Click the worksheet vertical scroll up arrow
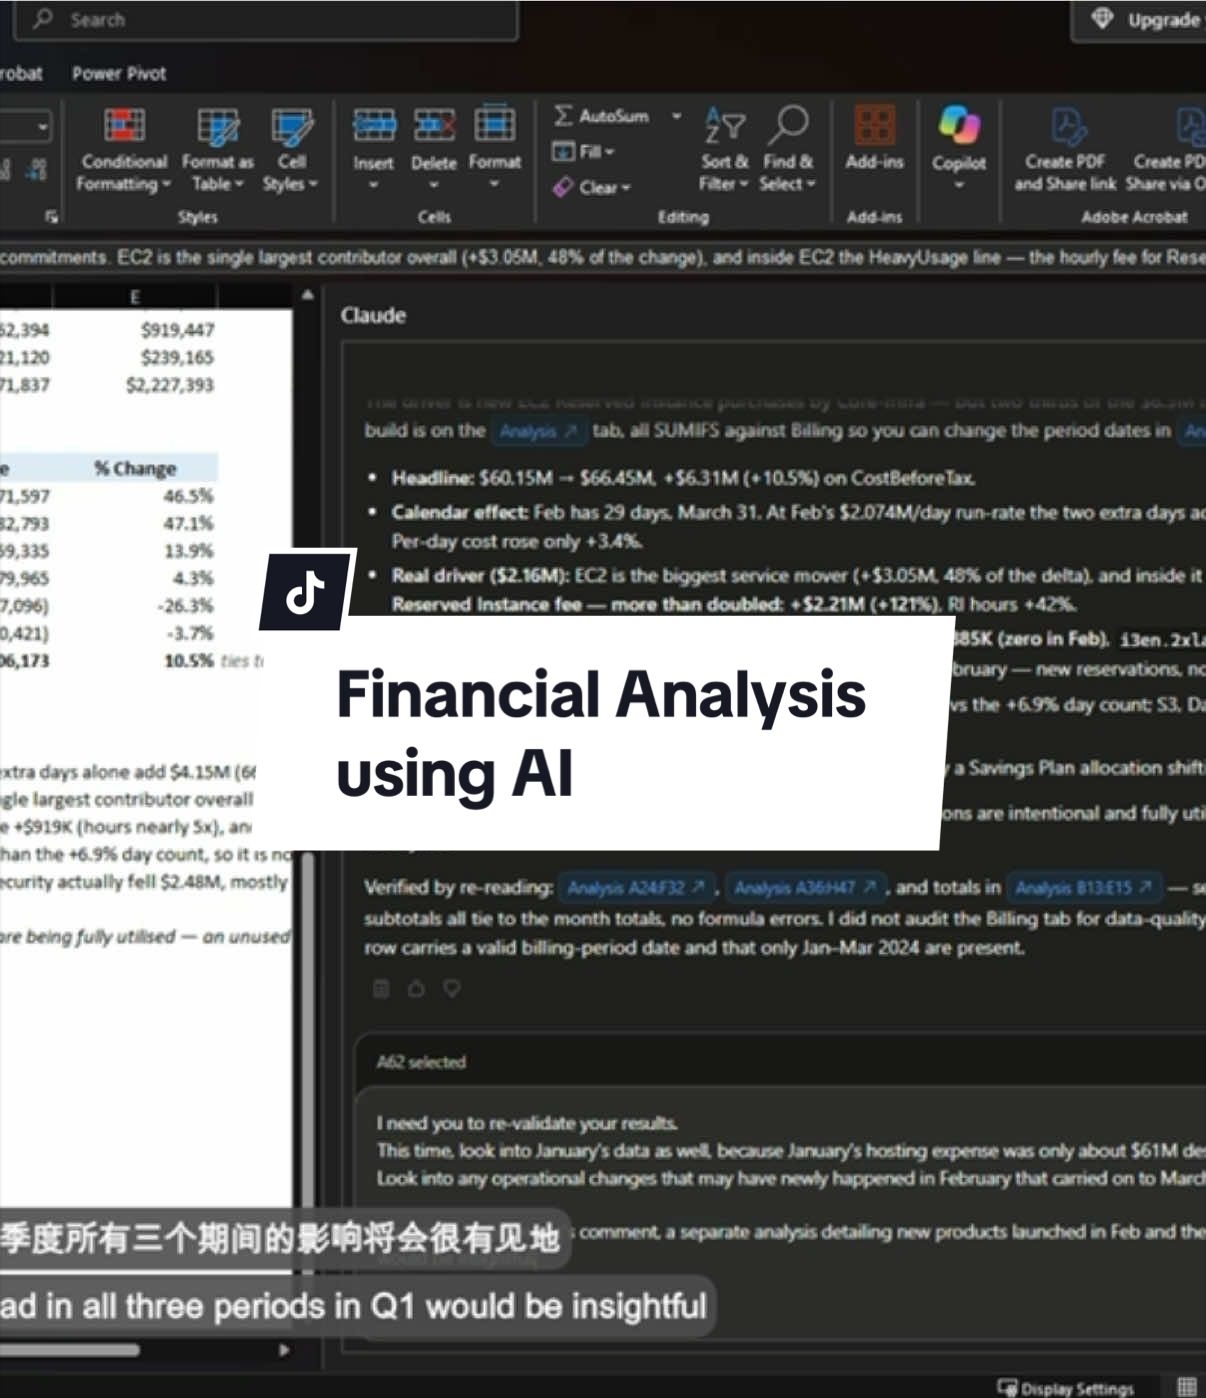Screen dimensions: 1206x1398 pyautogui.click(x=307, y=295)
